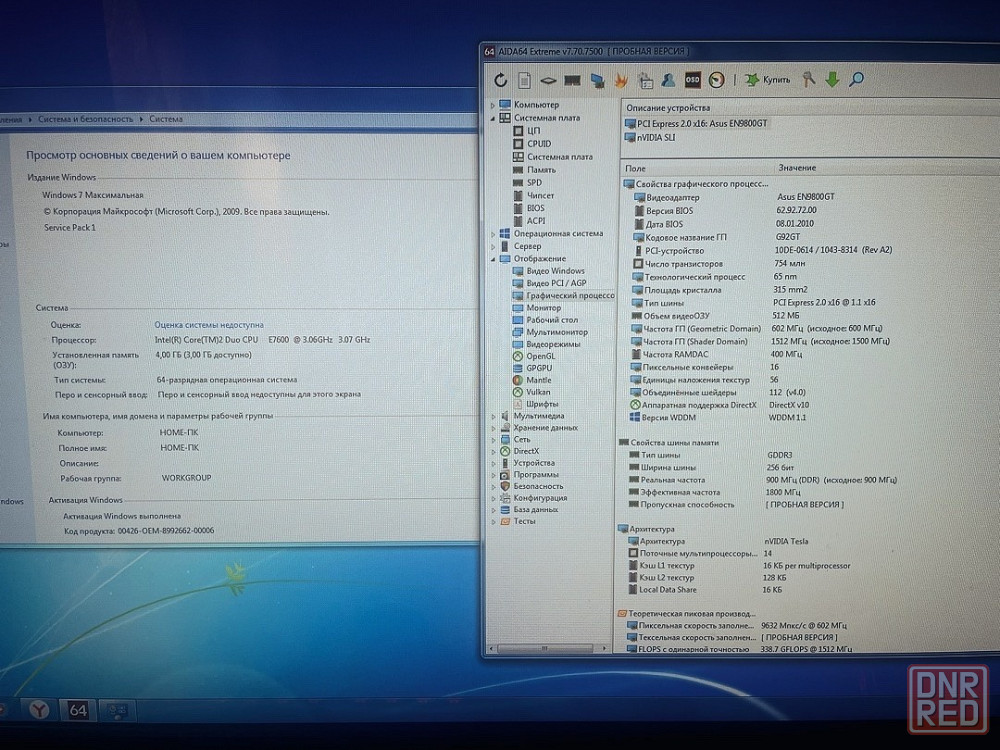Click the memory module icon in AIDA64 toolbar
This screenshot has height=750, width=1000.
point(573,80)
